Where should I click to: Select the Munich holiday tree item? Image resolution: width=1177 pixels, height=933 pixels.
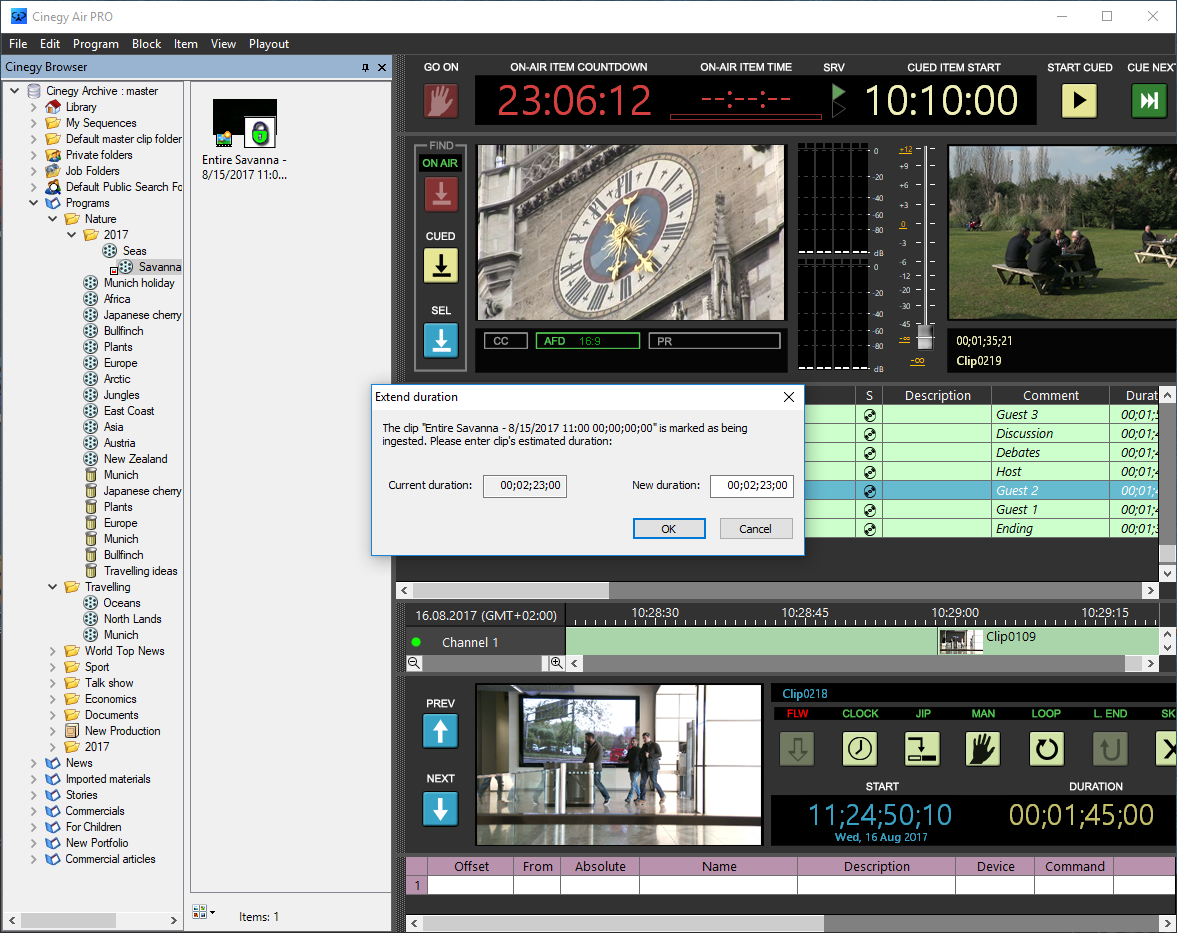click(x=139, y=283)
